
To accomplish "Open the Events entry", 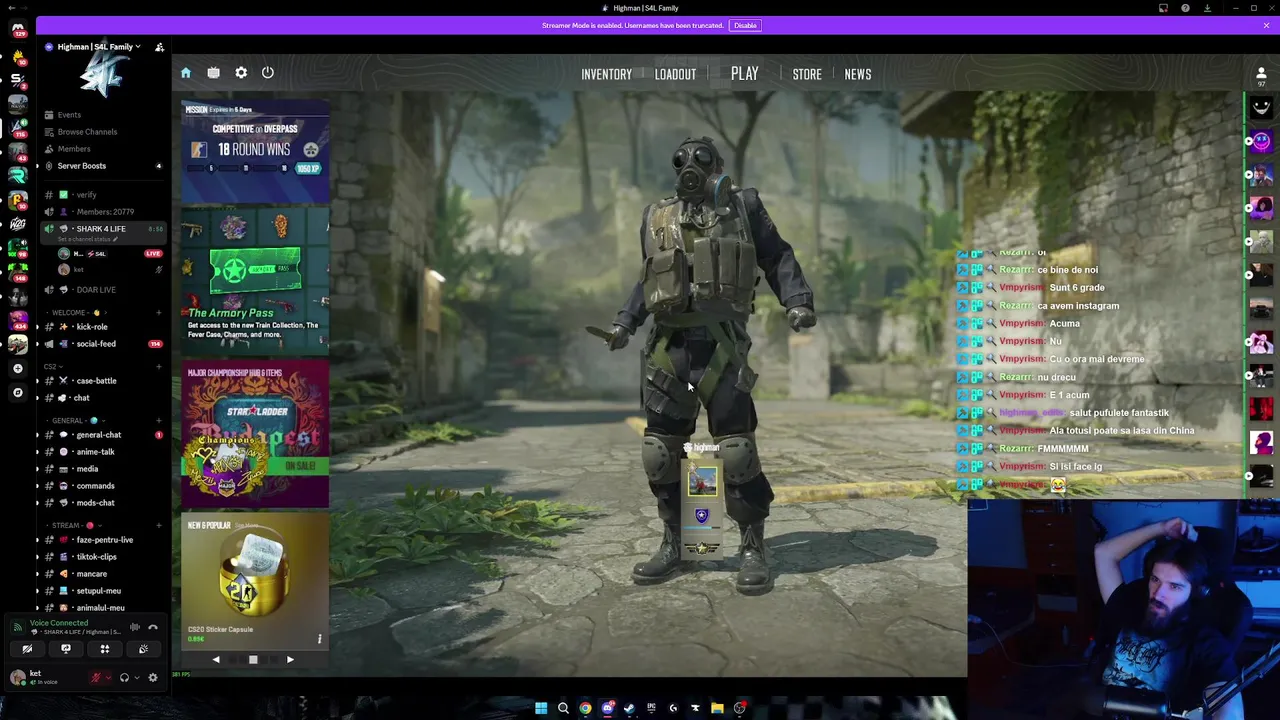I will (68, 115).
